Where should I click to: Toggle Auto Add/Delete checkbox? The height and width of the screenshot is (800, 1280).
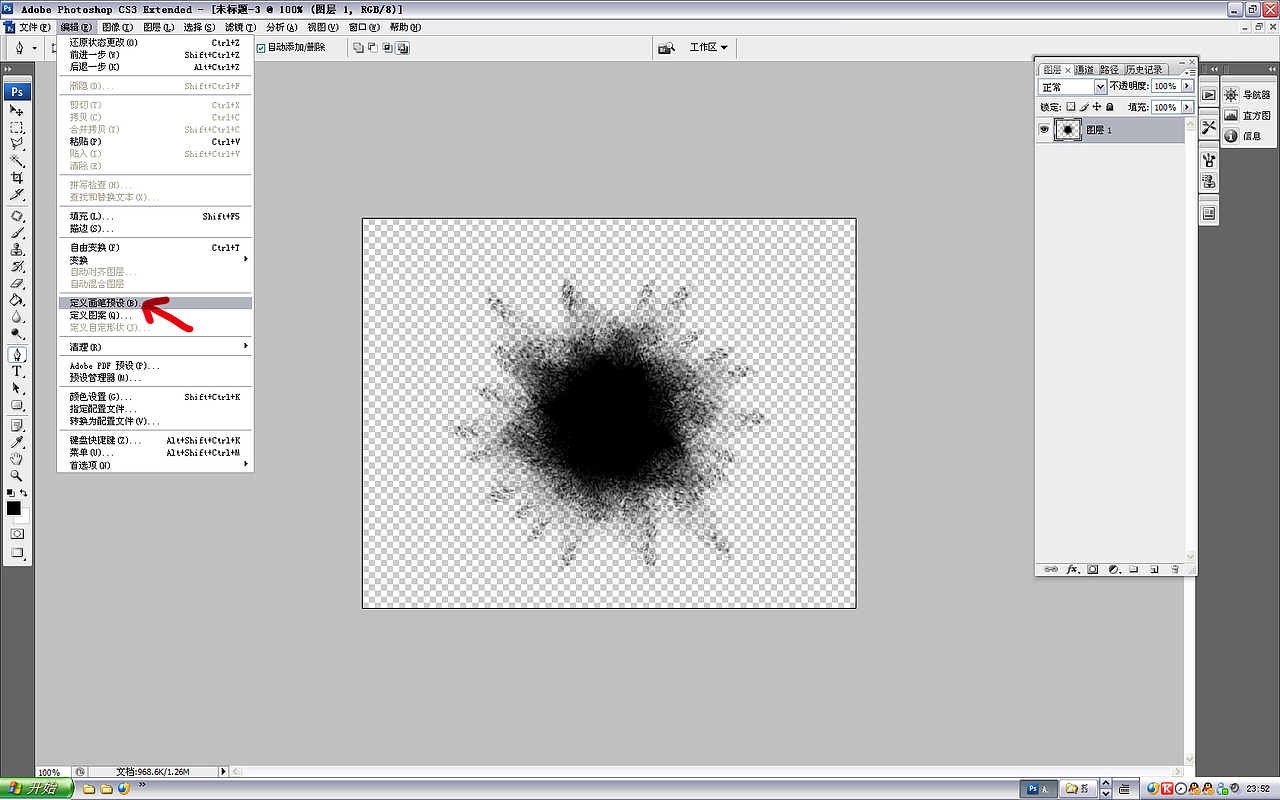pos(261,47)
